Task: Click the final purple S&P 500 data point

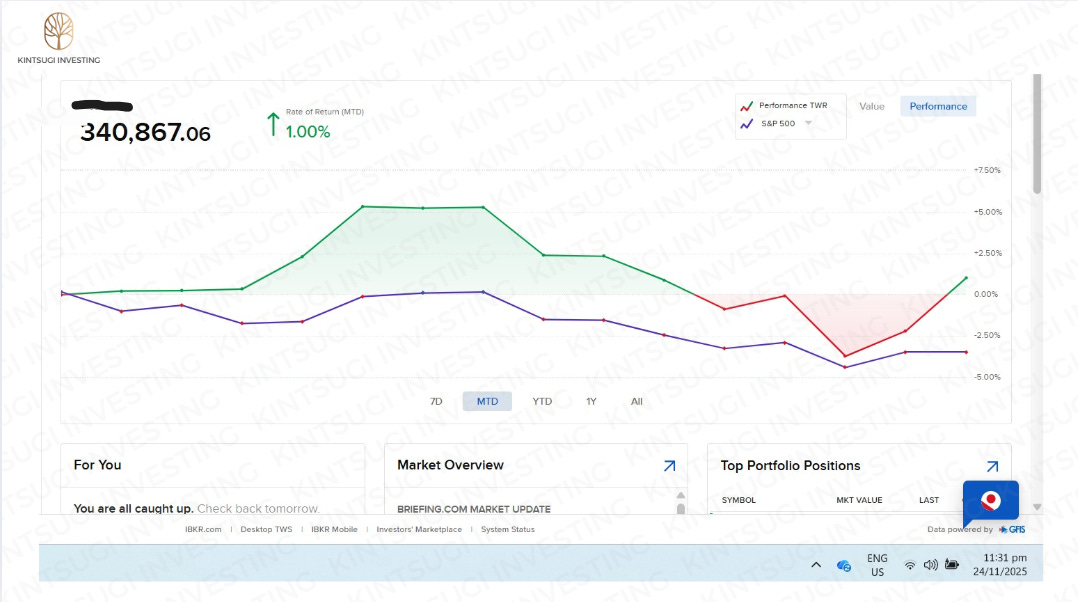Action: click(966, 353)
